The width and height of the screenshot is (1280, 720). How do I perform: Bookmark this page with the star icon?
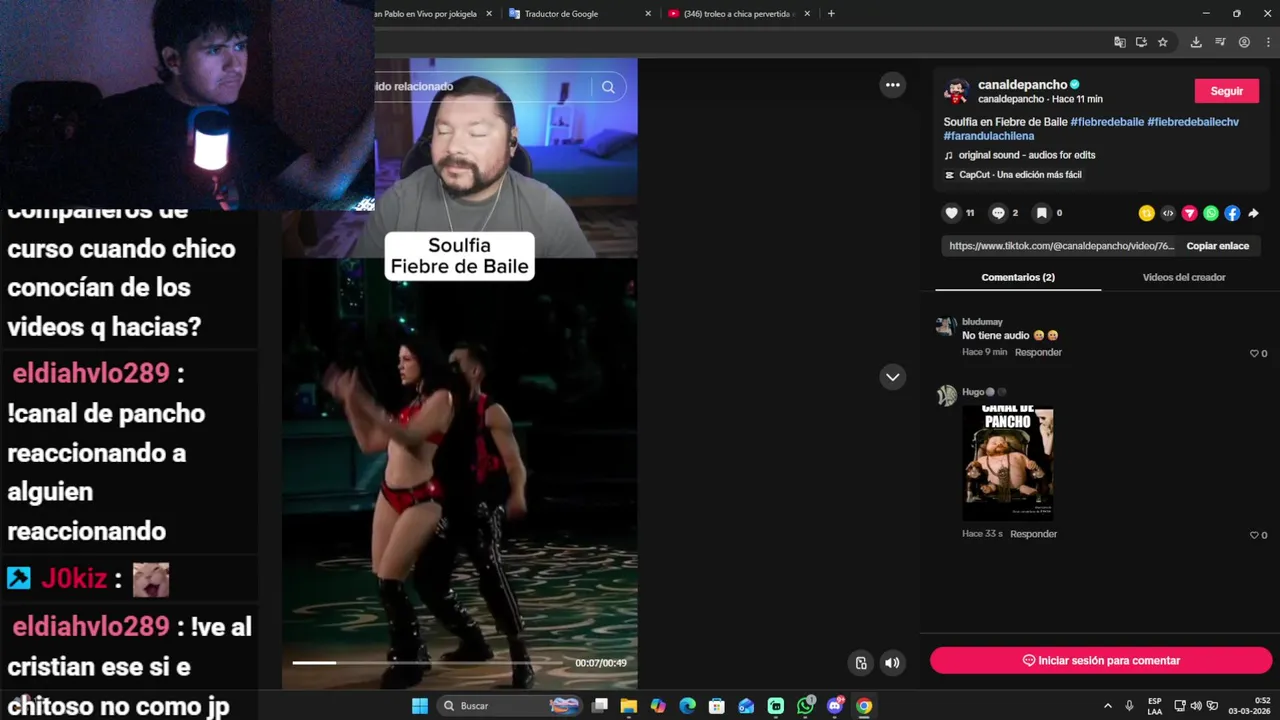(1163, 42)
